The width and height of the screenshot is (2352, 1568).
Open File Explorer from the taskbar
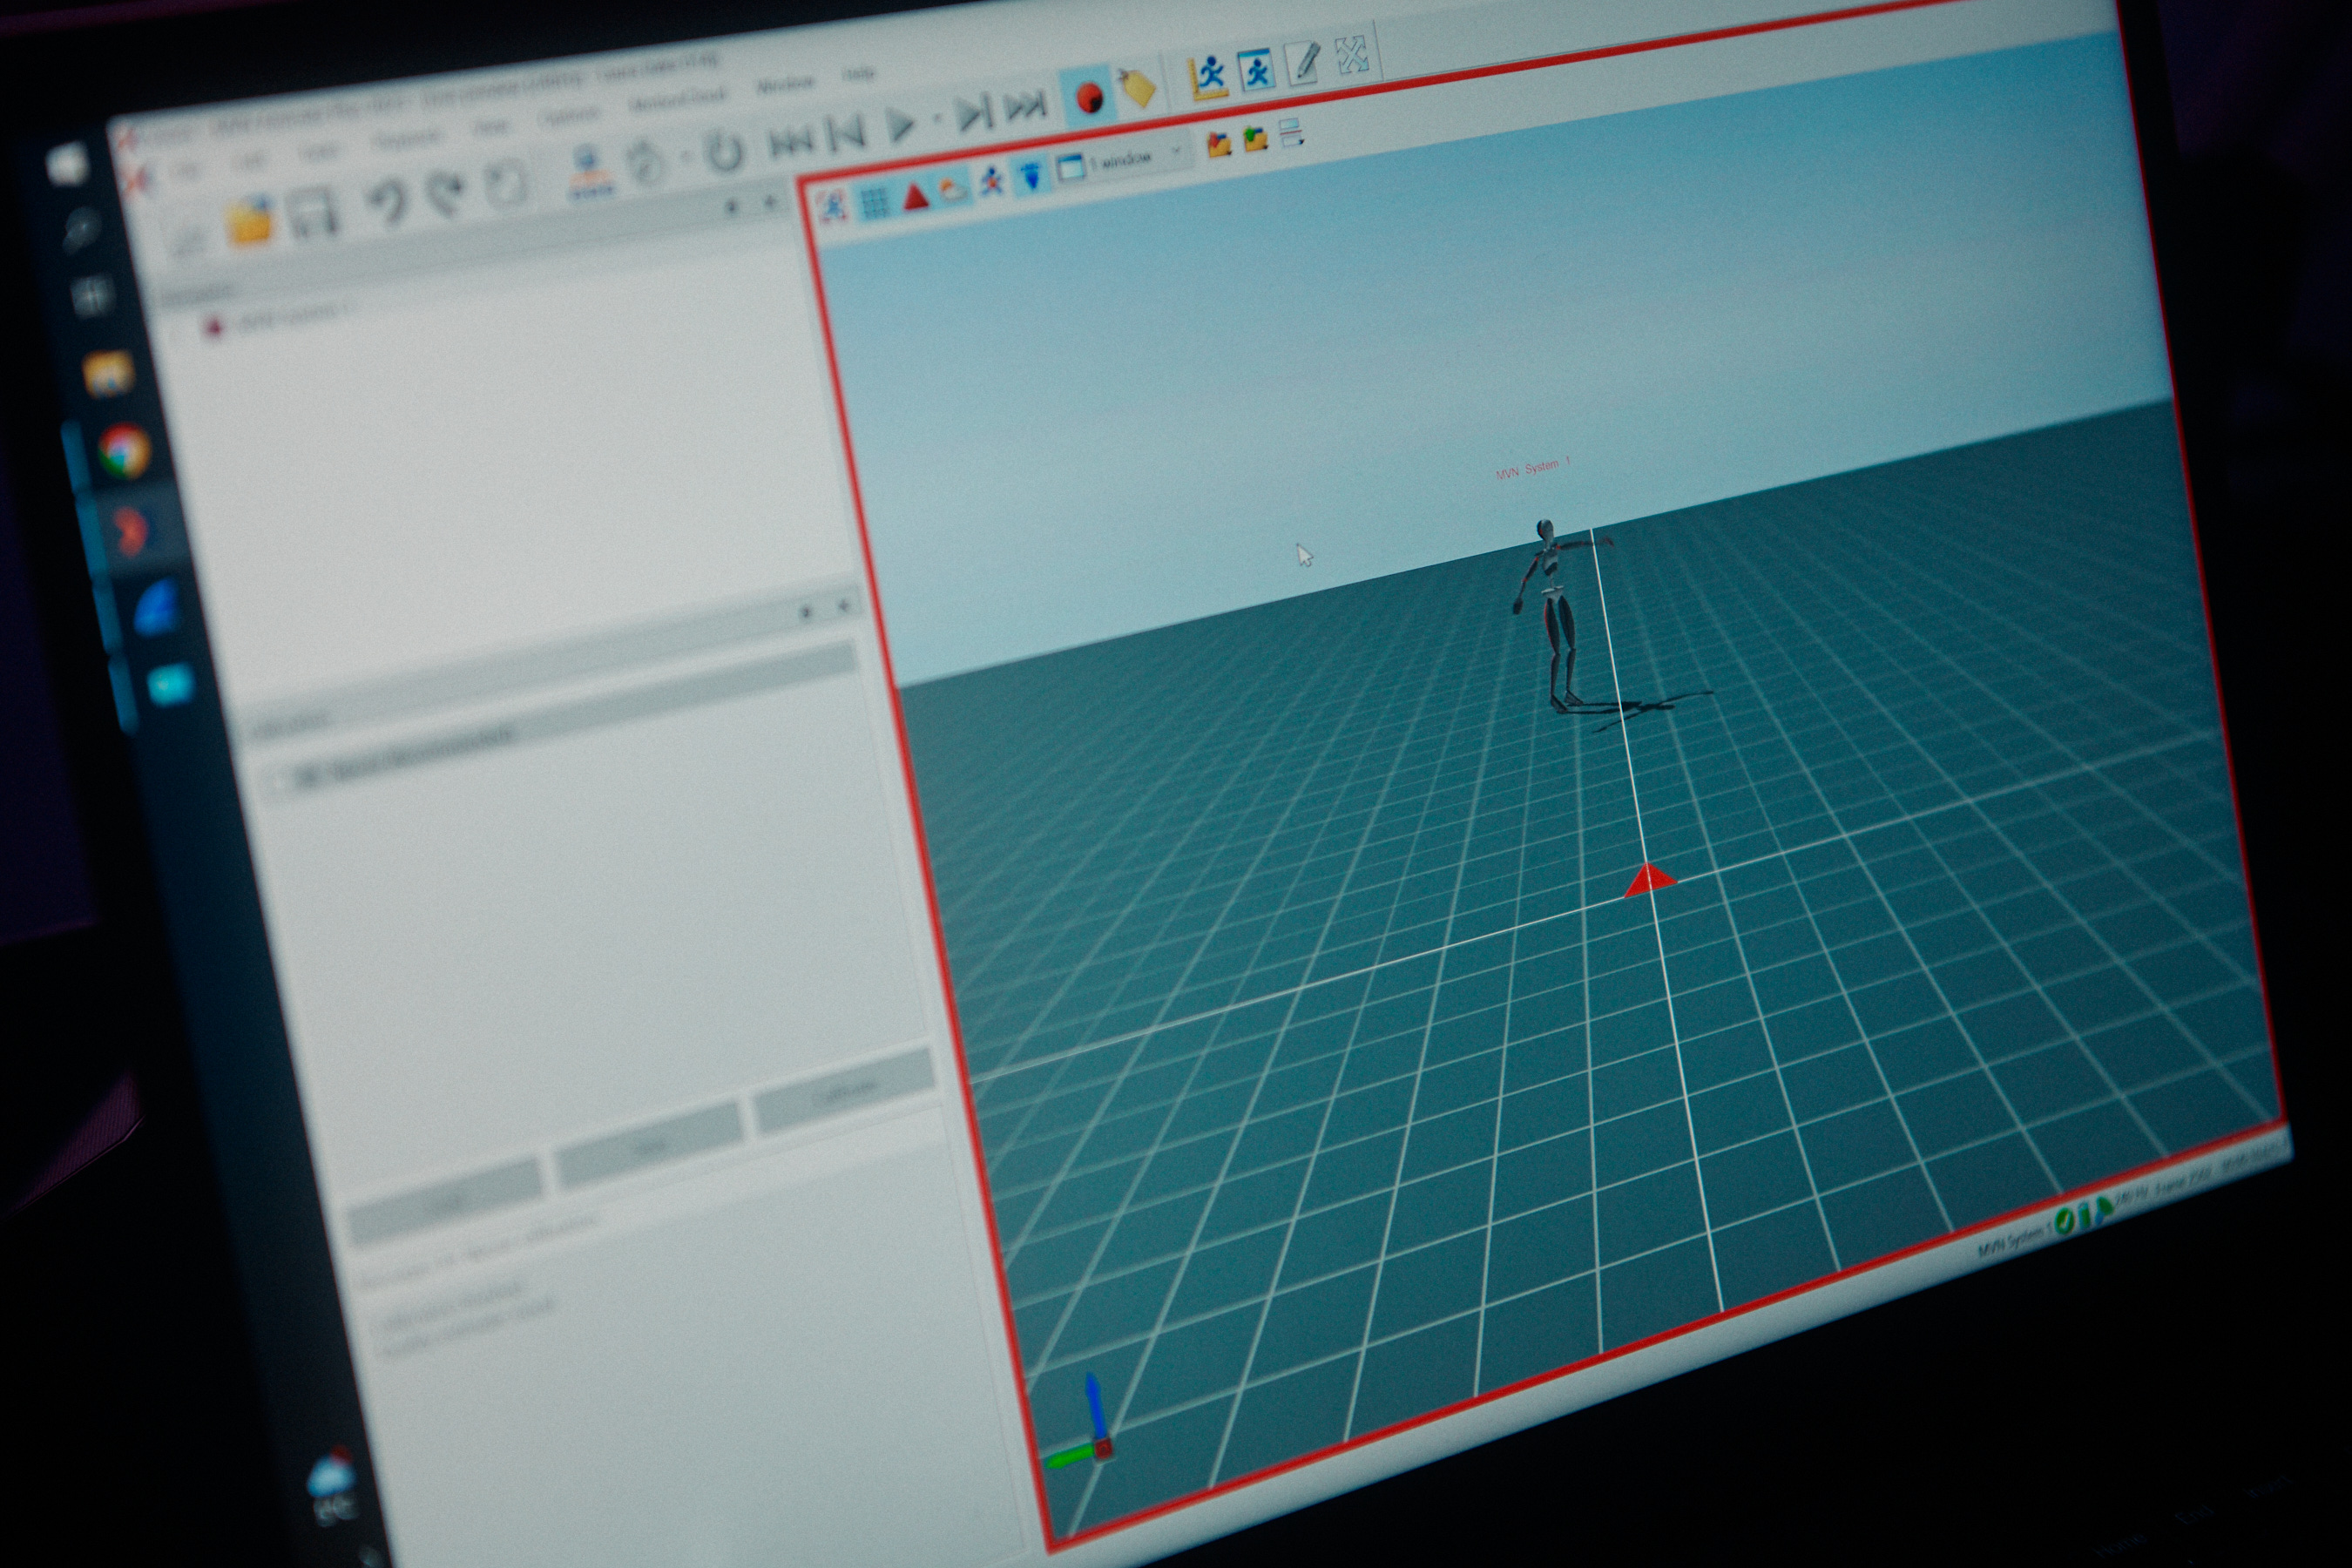click(107, 373)
